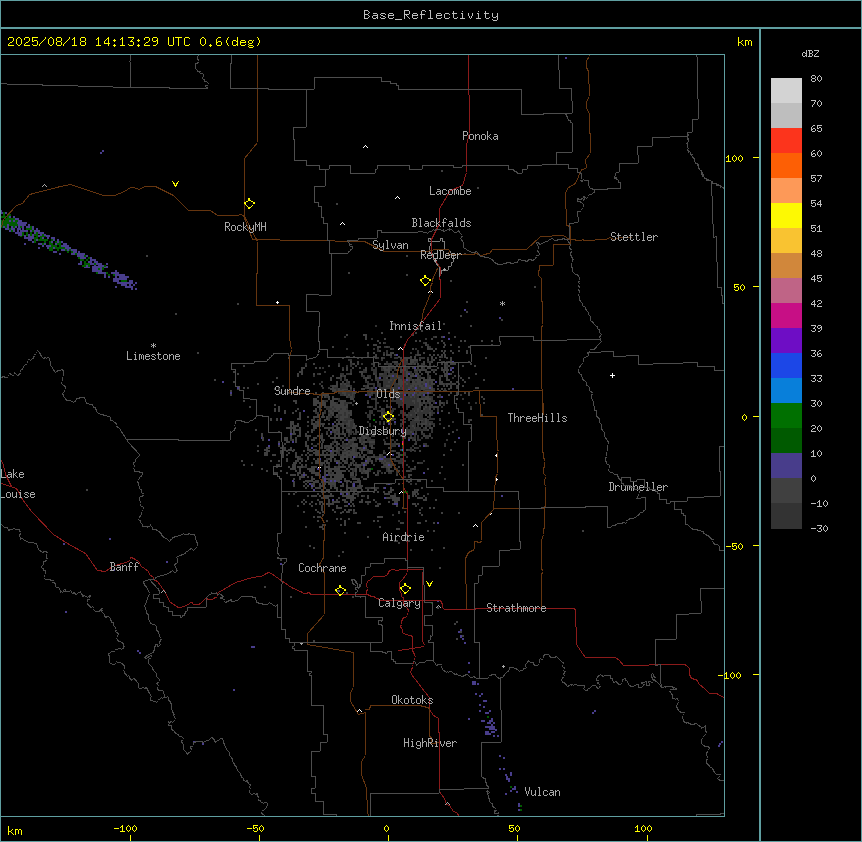Image resolution: width=862 pixels, height=842 pixels.
Task: Click the pink swatch between 42 and 45 dBZ
Action: 786,291
